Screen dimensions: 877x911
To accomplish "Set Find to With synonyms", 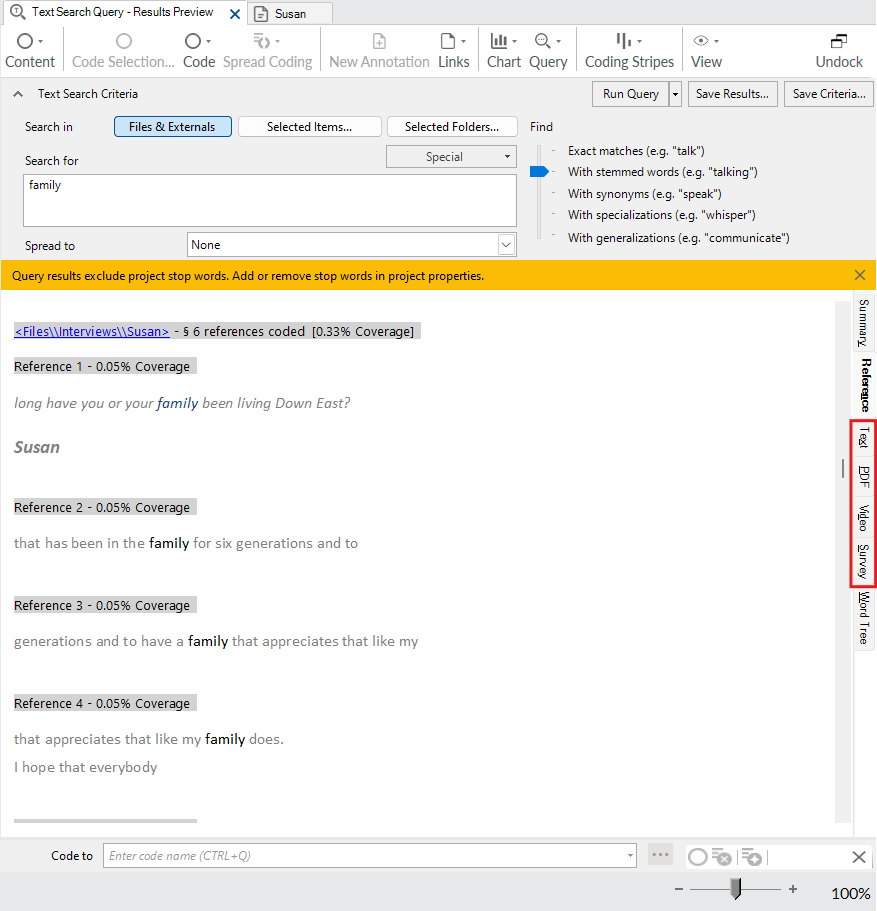I will coord(645,194).
